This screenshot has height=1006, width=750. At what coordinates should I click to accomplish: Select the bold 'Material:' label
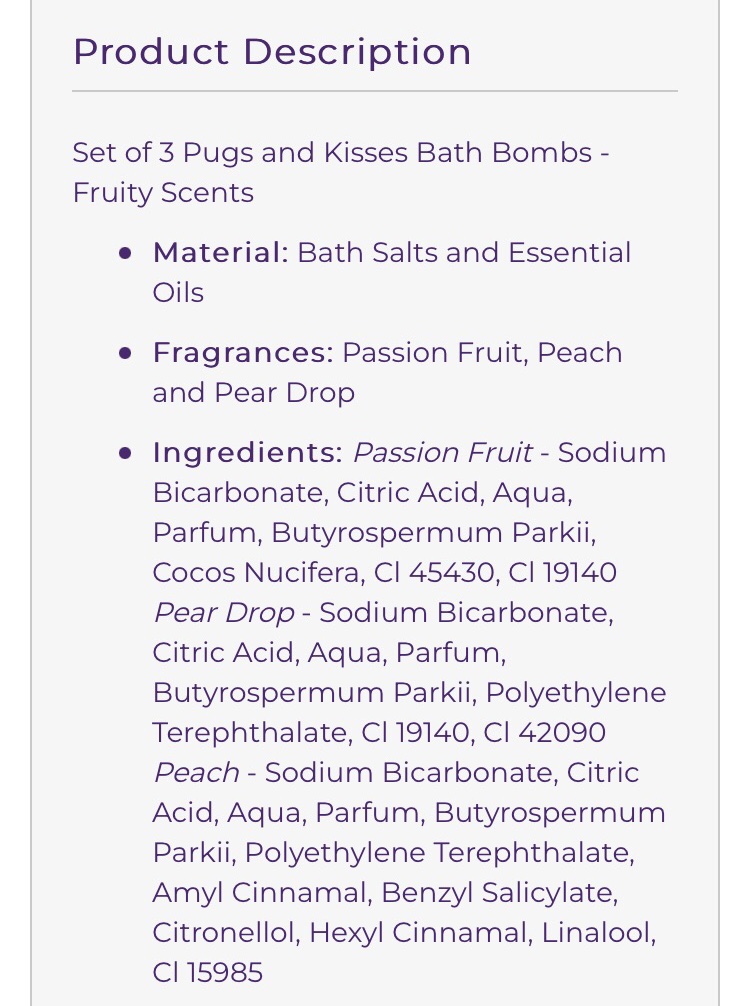(x=221, y=253)
